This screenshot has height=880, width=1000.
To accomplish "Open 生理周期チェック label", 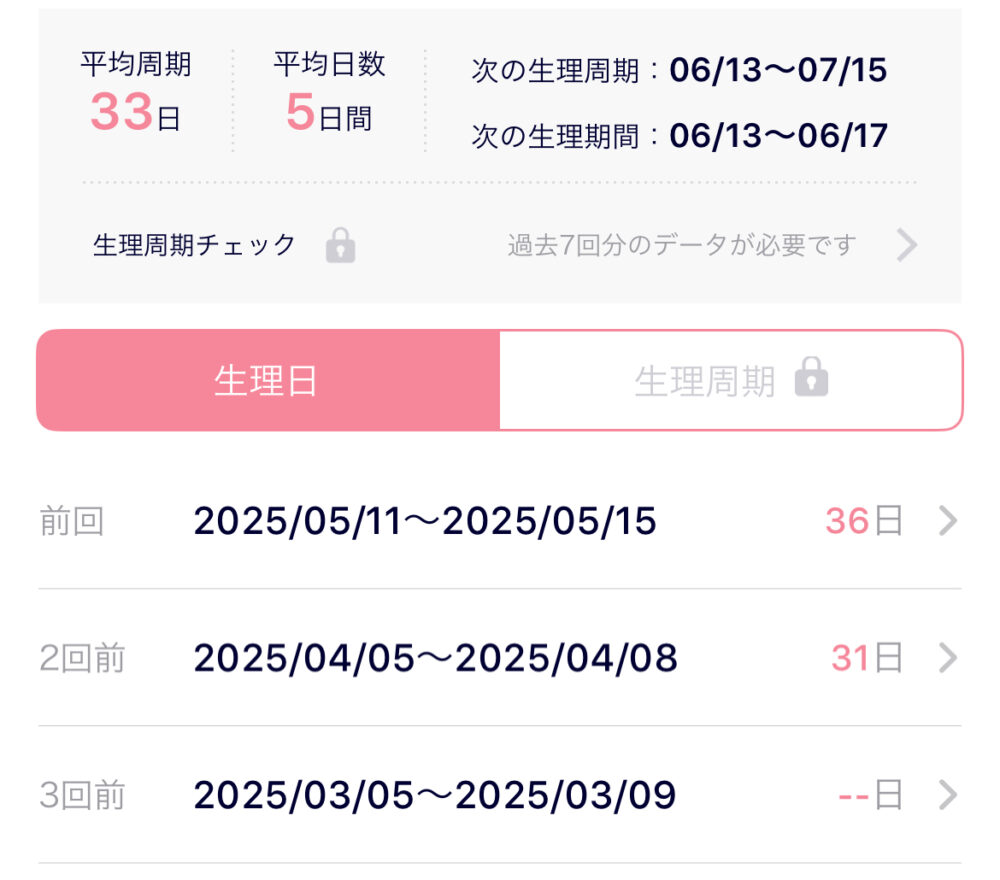I will [x=195, y=245].
